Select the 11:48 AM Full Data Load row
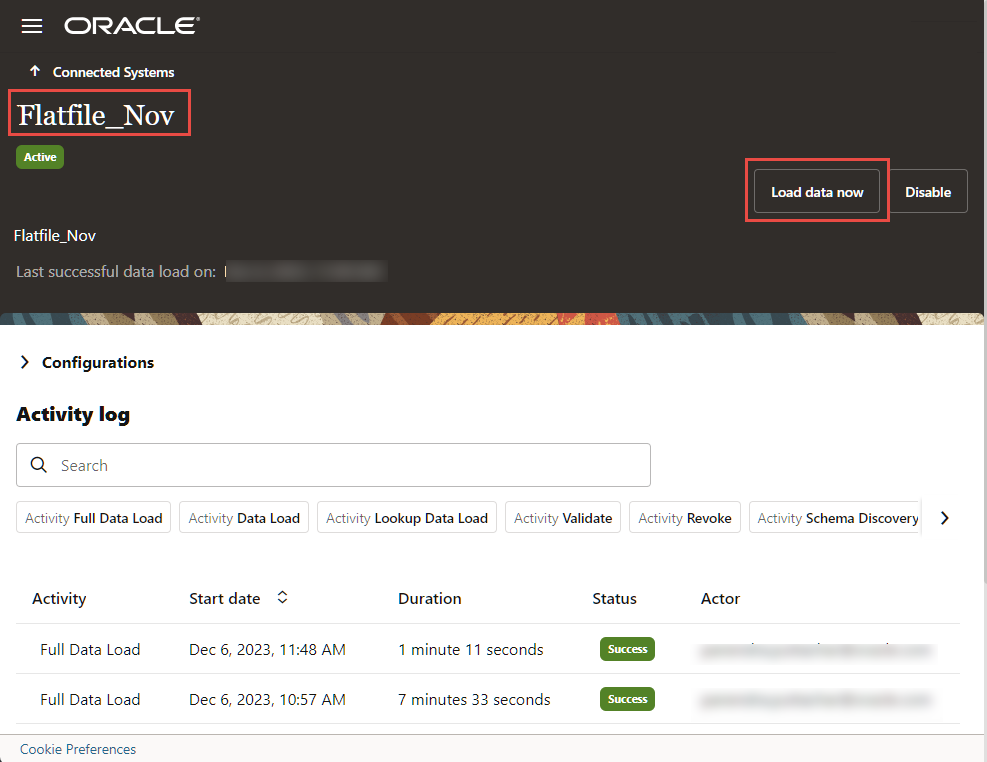Screen dimensions: 987x762 488,649
